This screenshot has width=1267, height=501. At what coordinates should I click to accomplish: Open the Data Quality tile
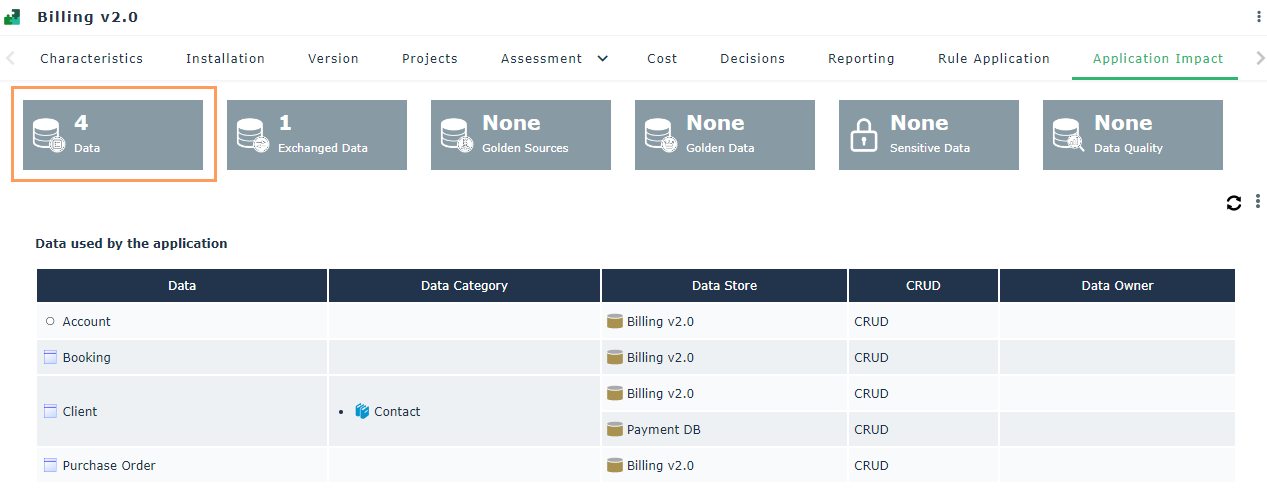[x=1133, y=135]
